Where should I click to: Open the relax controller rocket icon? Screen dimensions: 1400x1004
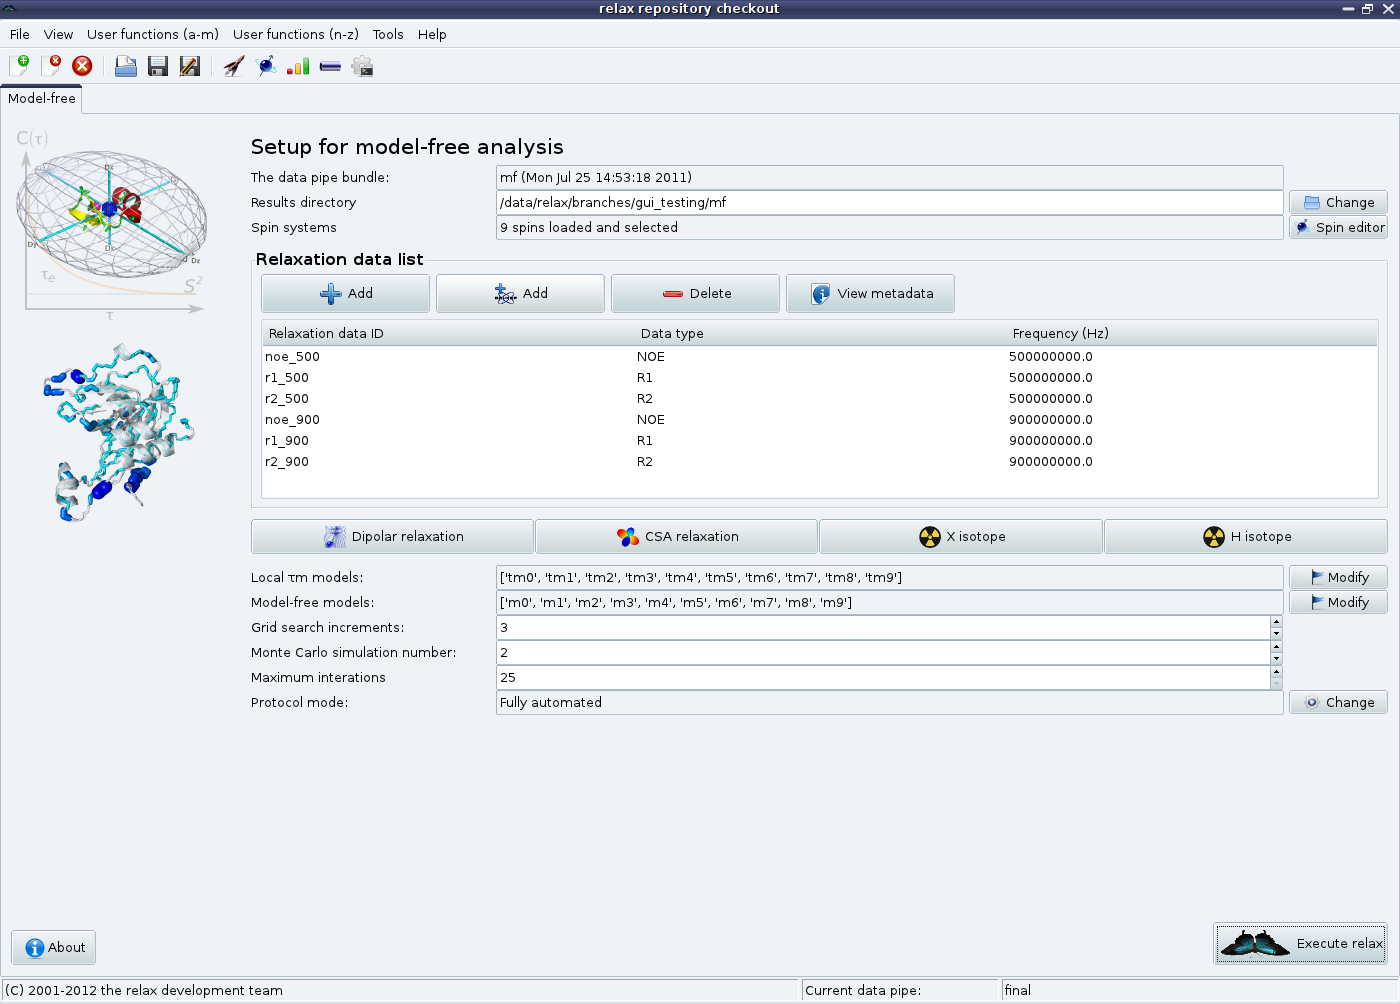234,66
